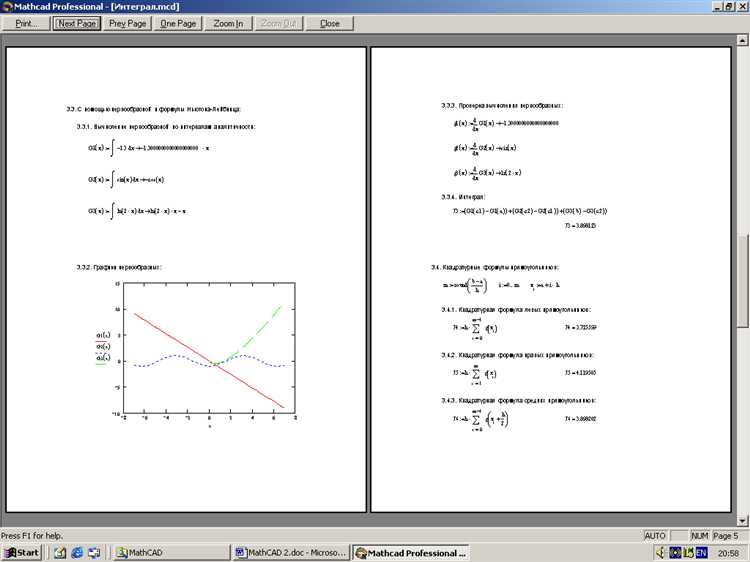The width and height of the screenshot is (750, 562).
Task: Open the Windows Start menu
Action: click(21, 553)
